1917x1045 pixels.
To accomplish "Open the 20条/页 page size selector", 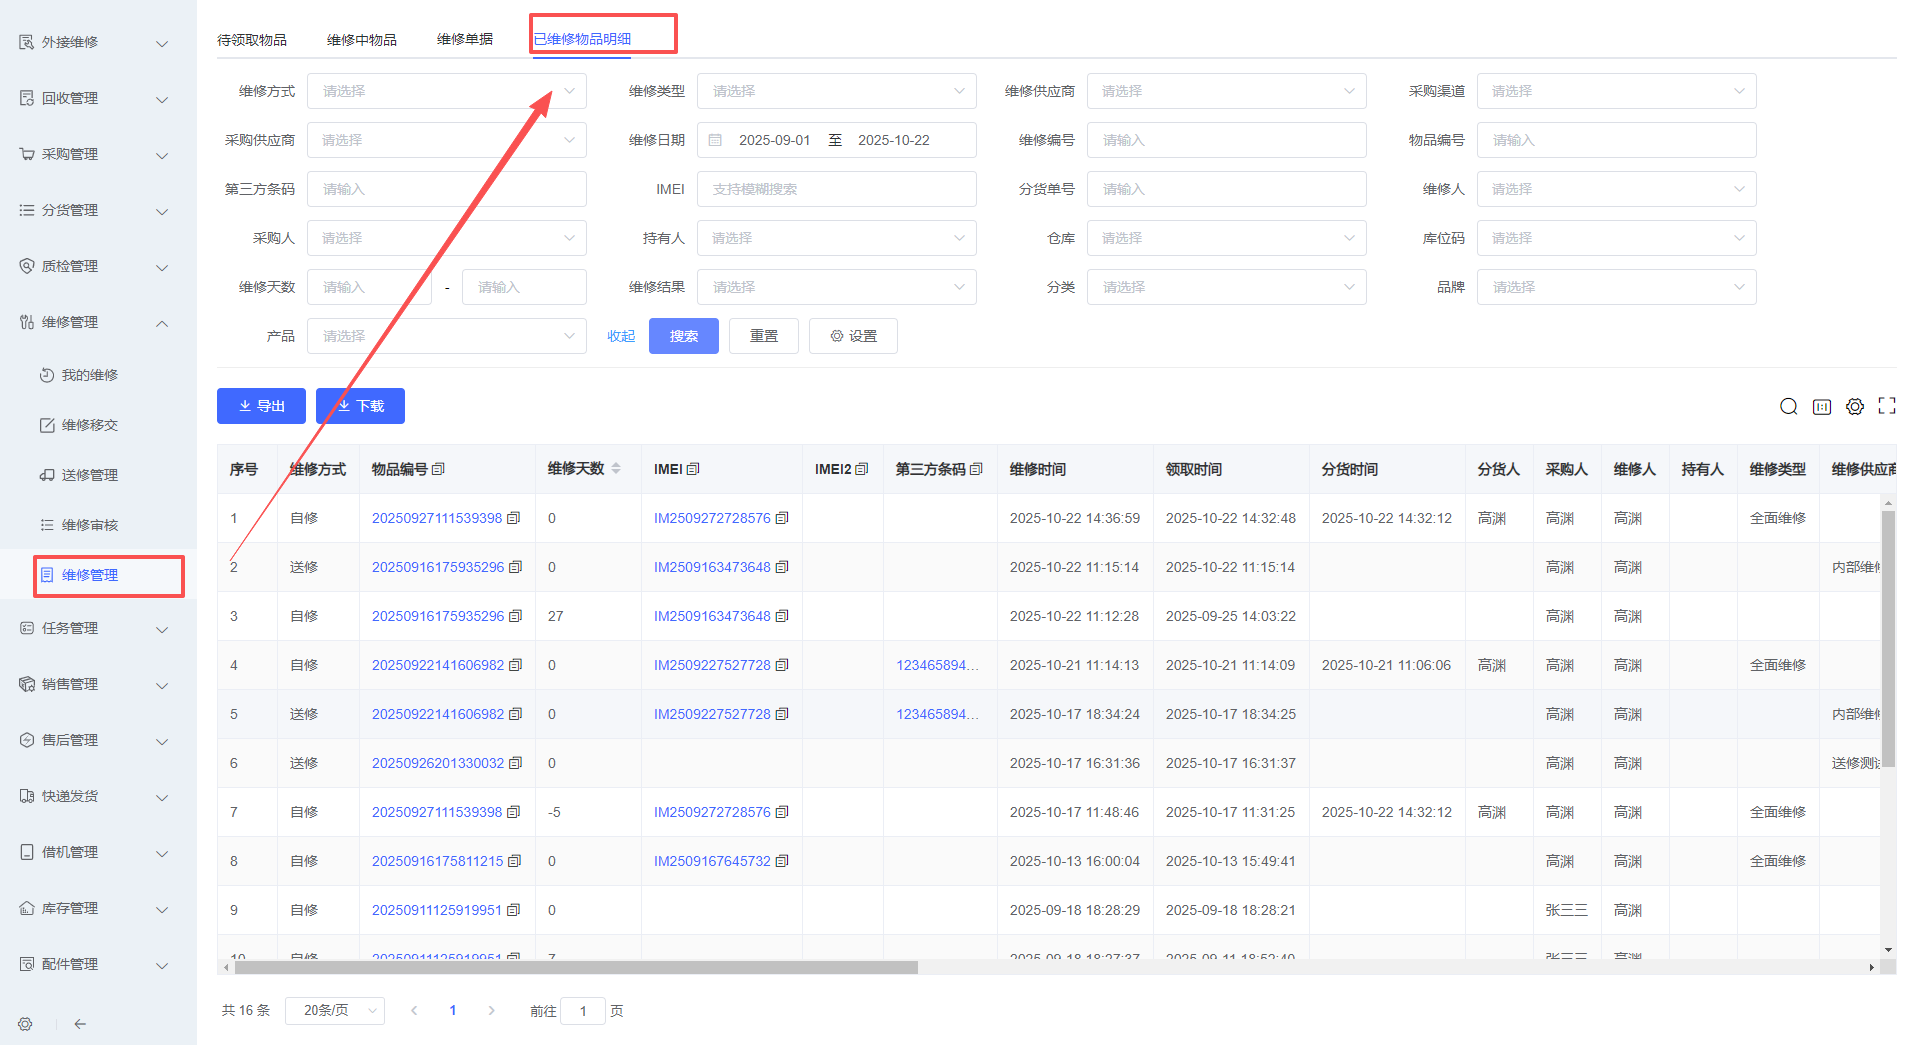I will pyautogui.click(x=334, y=1011).
